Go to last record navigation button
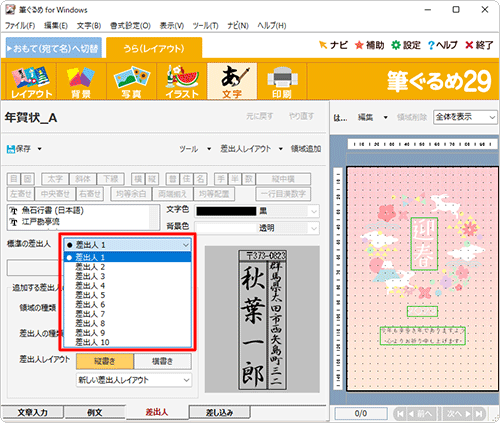 pos(479,414)
